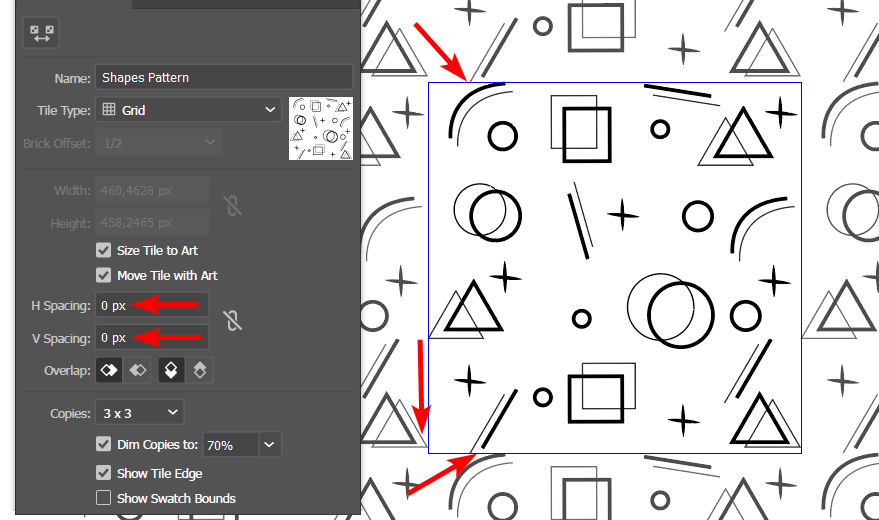The height and width of the screenshot is (520, 879).
Task: Activate the Pattern Tile Tool icon
Action: [x=42, y=33]
